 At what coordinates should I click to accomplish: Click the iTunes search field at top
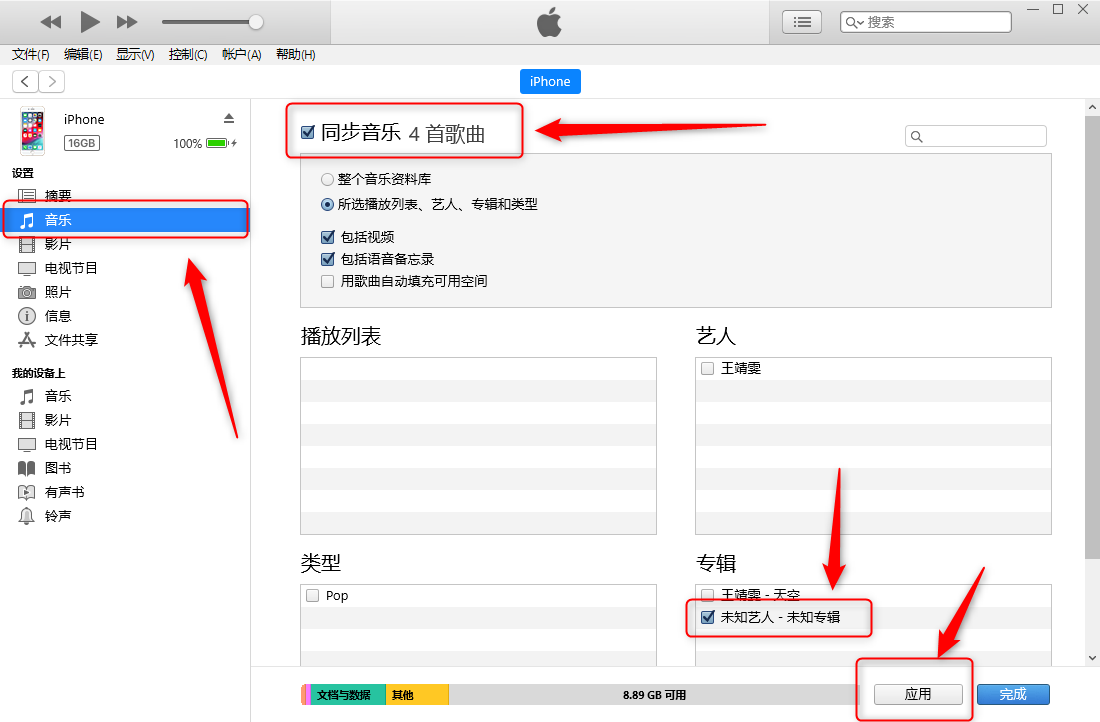point(925,22)
